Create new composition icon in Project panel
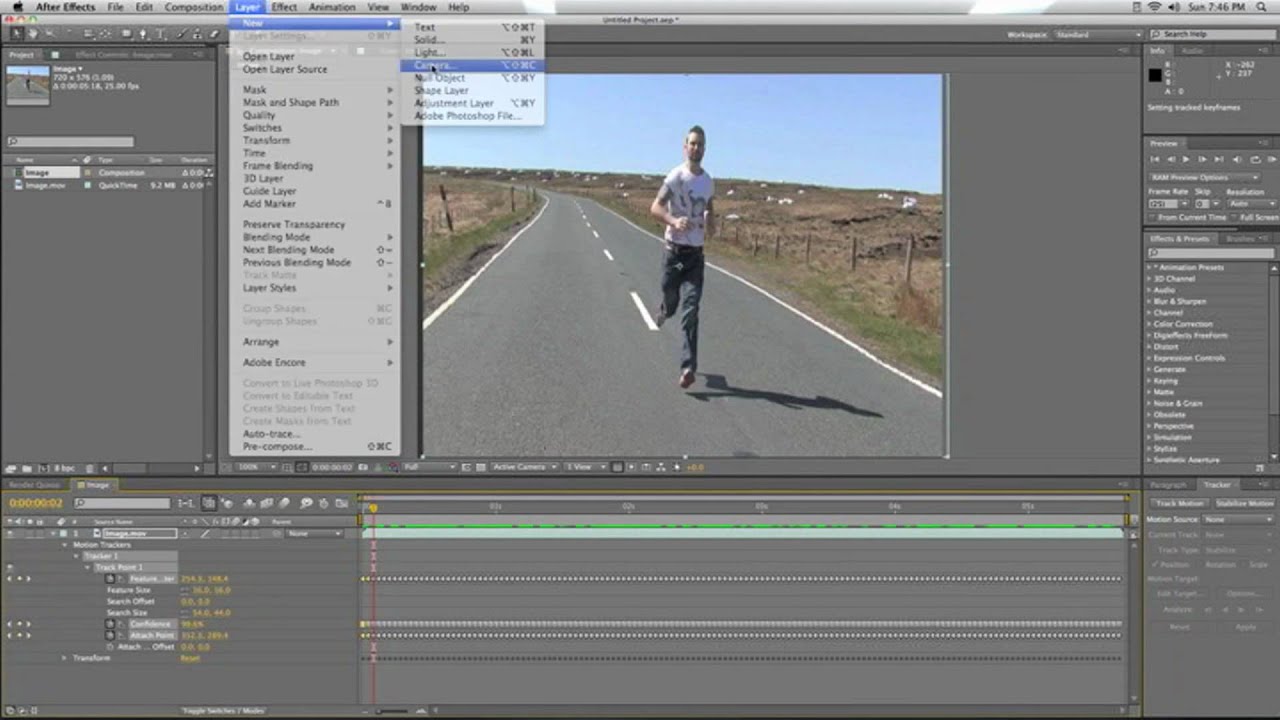This screenshot has width=1280, height=720. pos(44,468)
